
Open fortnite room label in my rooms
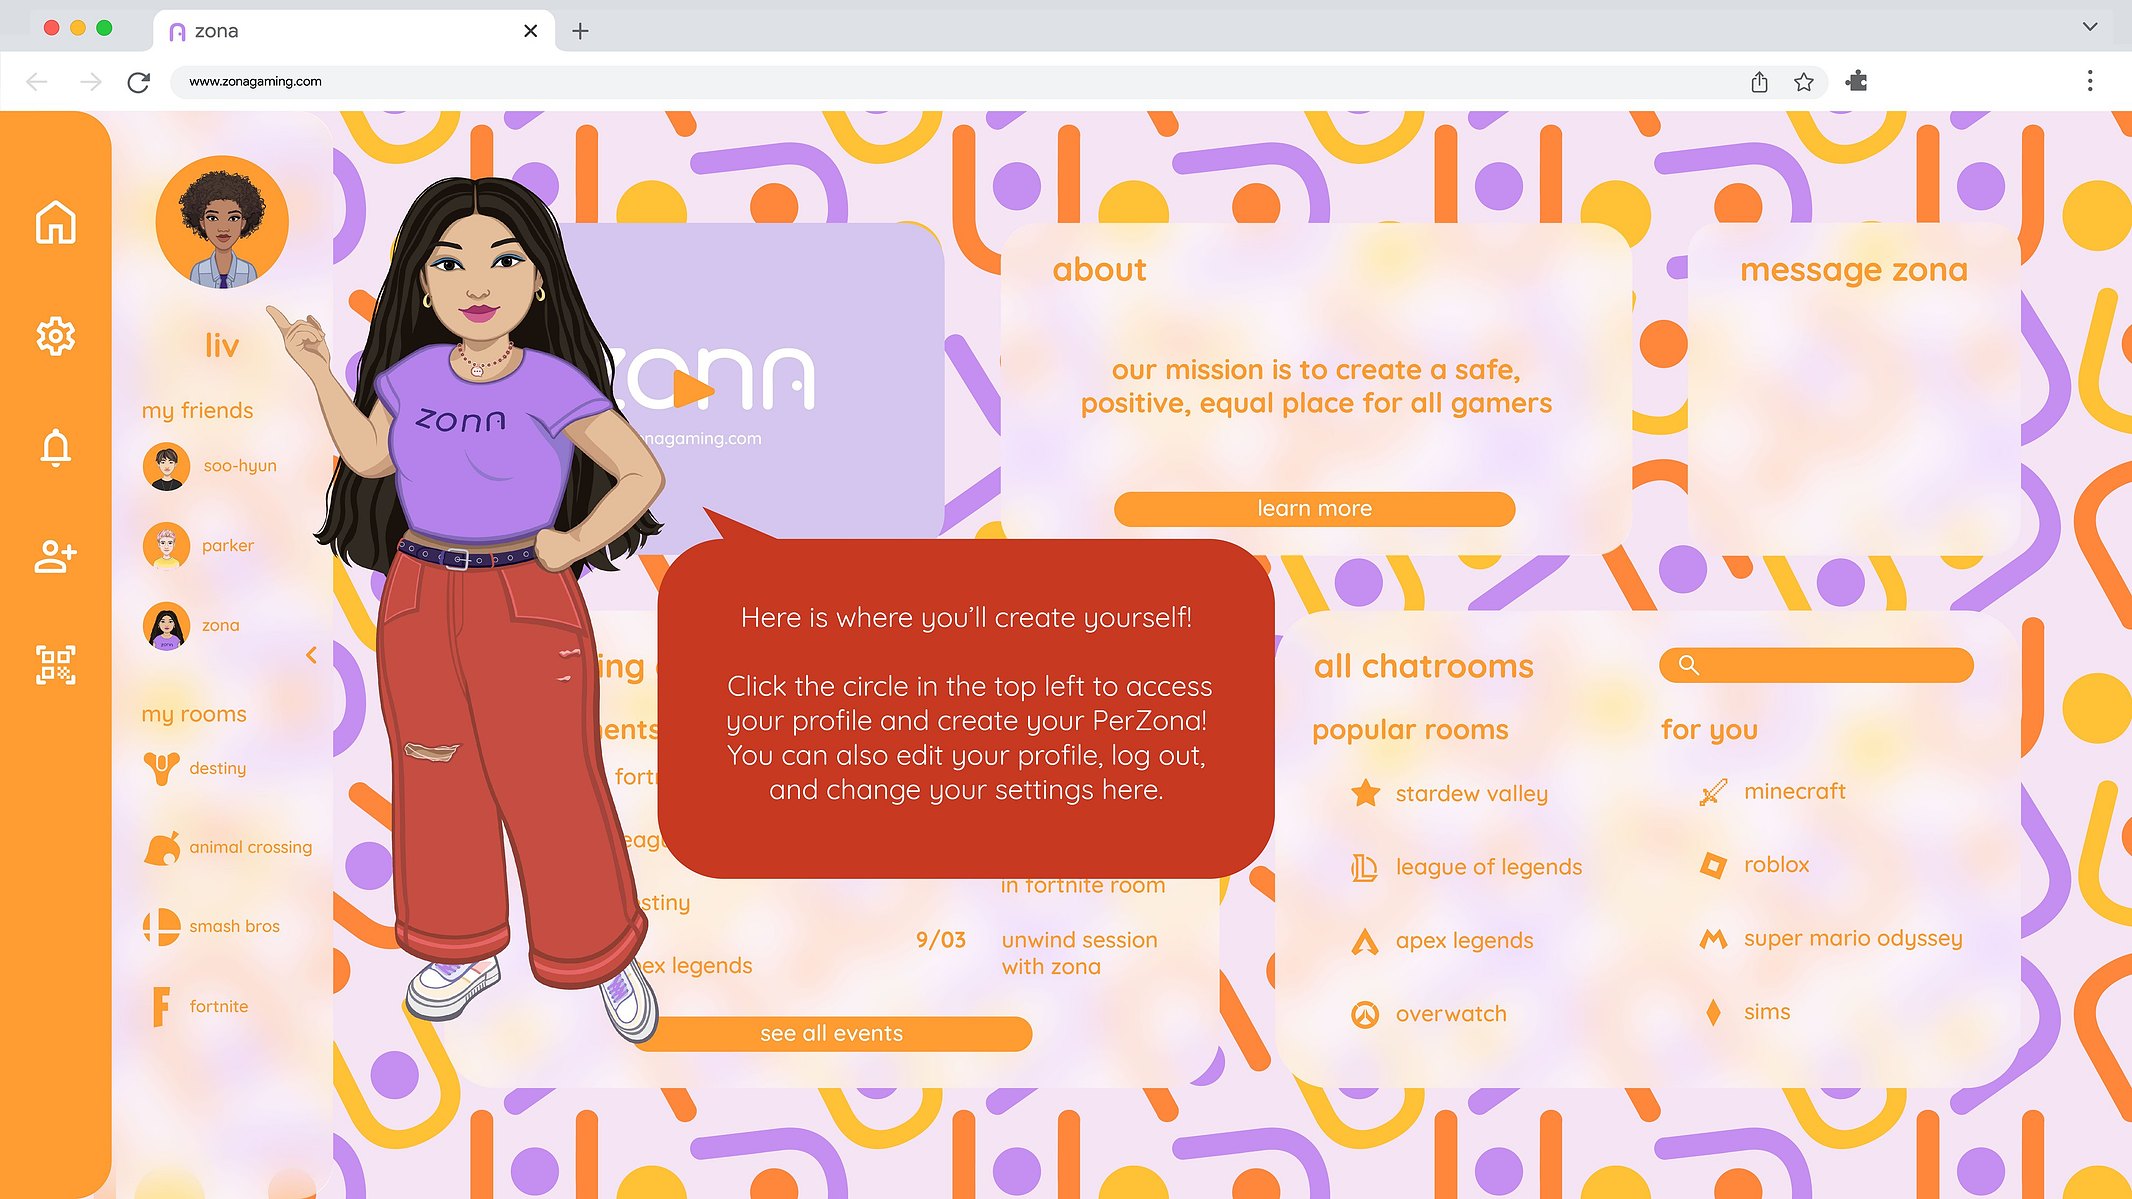(x=218, y=1007)
